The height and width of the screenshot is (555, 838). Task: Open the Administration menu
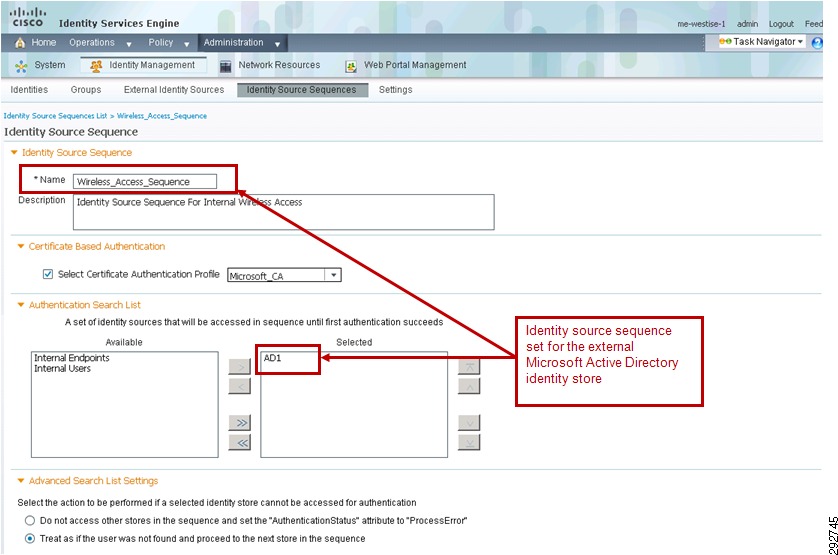[233, 42]
